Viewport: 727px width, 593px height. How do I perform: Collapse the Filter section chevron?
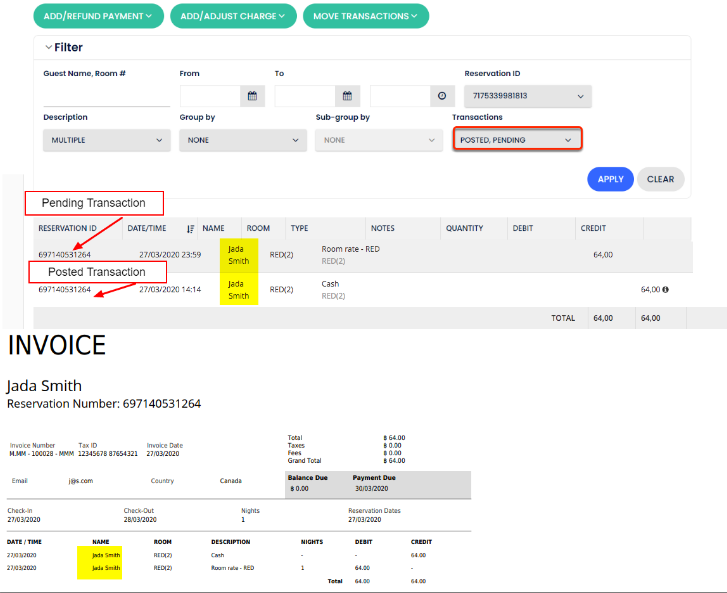47,47
